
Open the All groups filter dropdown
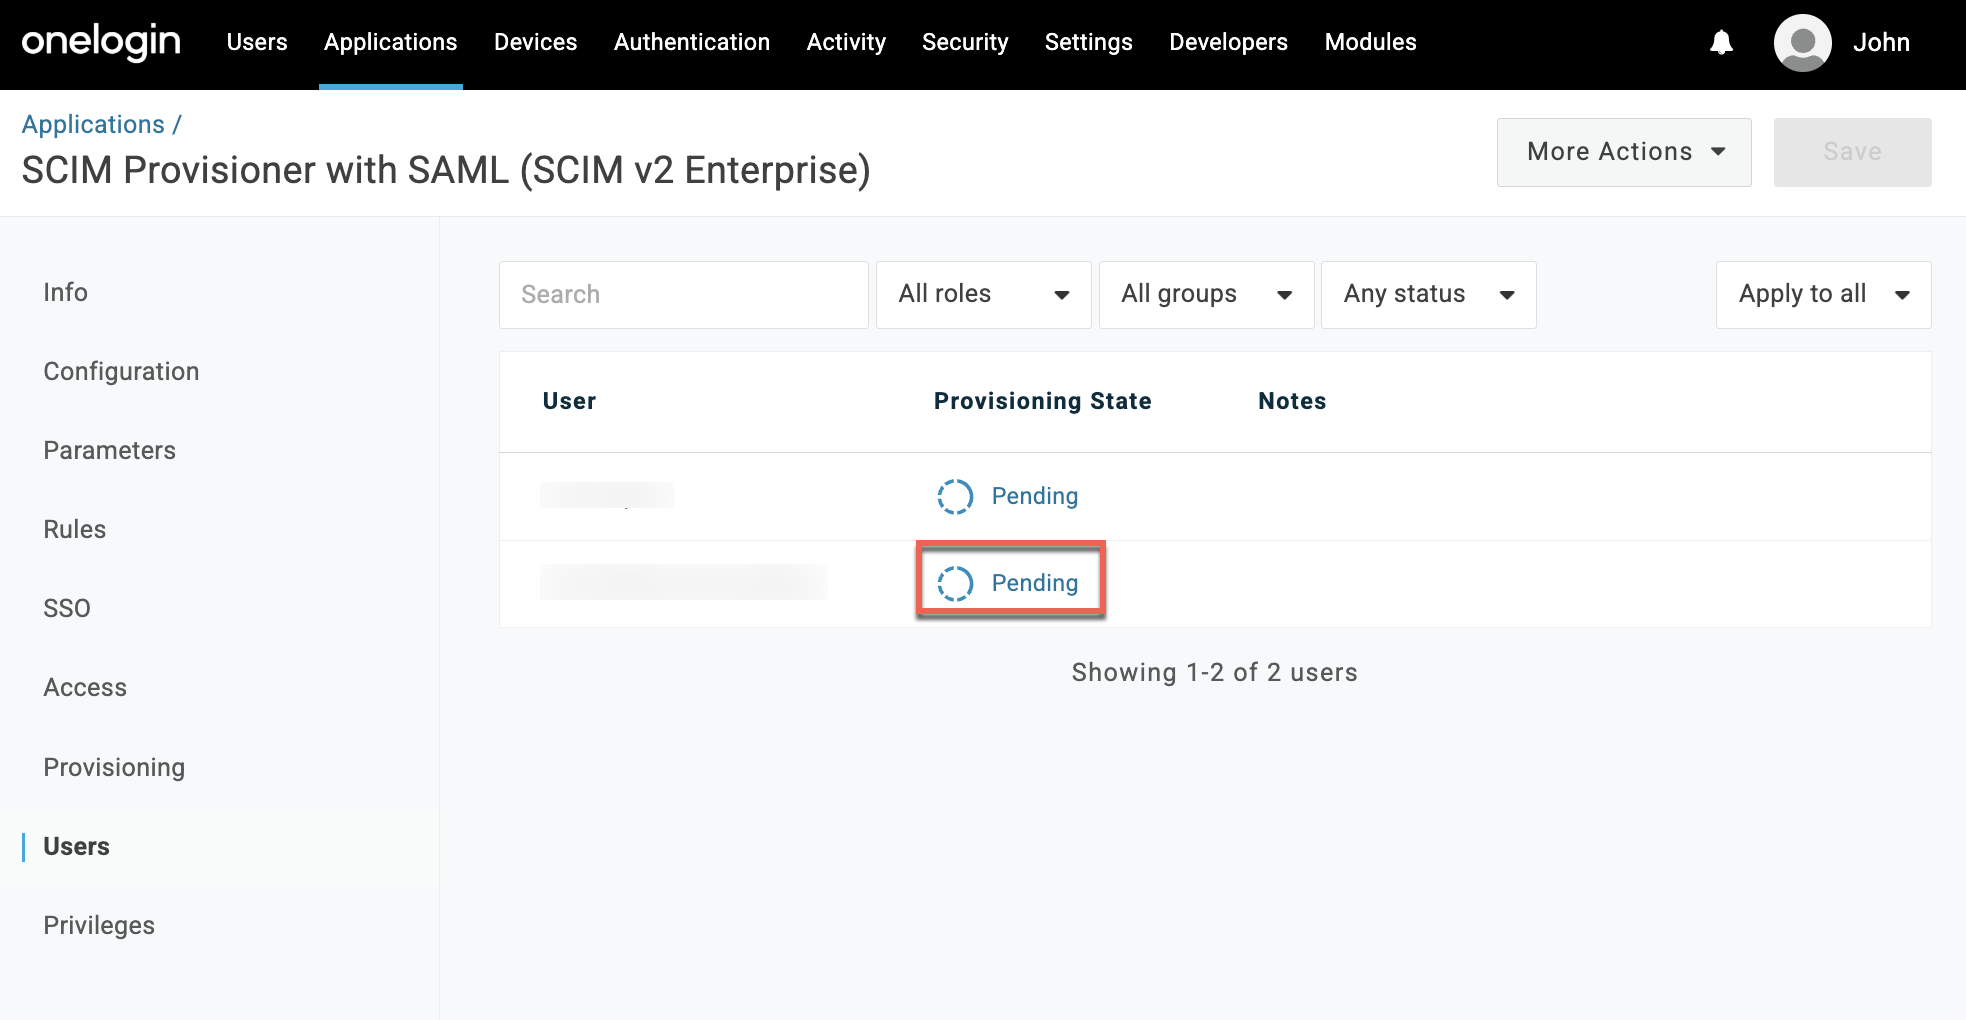[1205, 294]
